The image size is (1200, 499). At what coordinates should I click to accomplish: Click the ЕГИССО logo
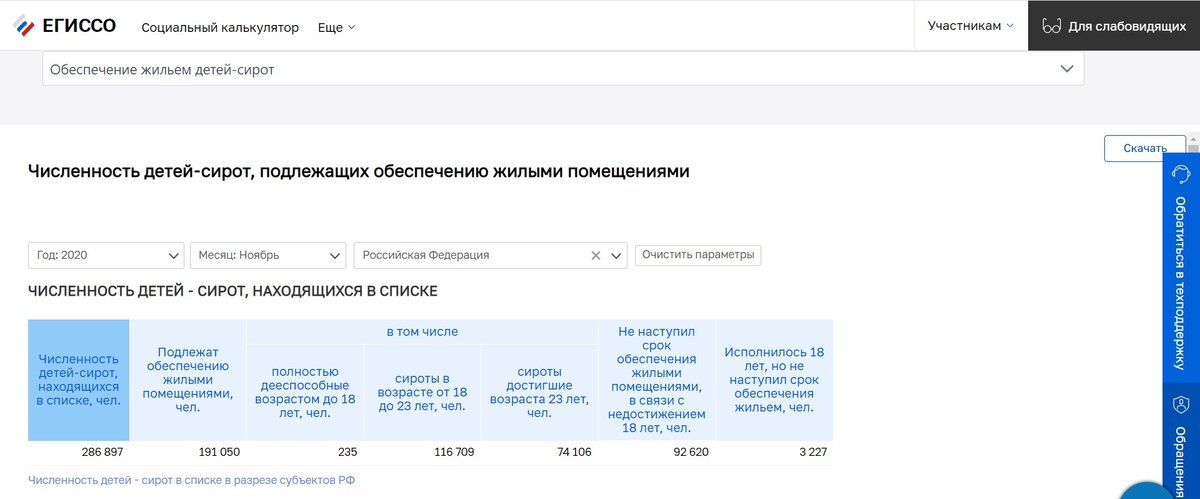click(65, 26)
